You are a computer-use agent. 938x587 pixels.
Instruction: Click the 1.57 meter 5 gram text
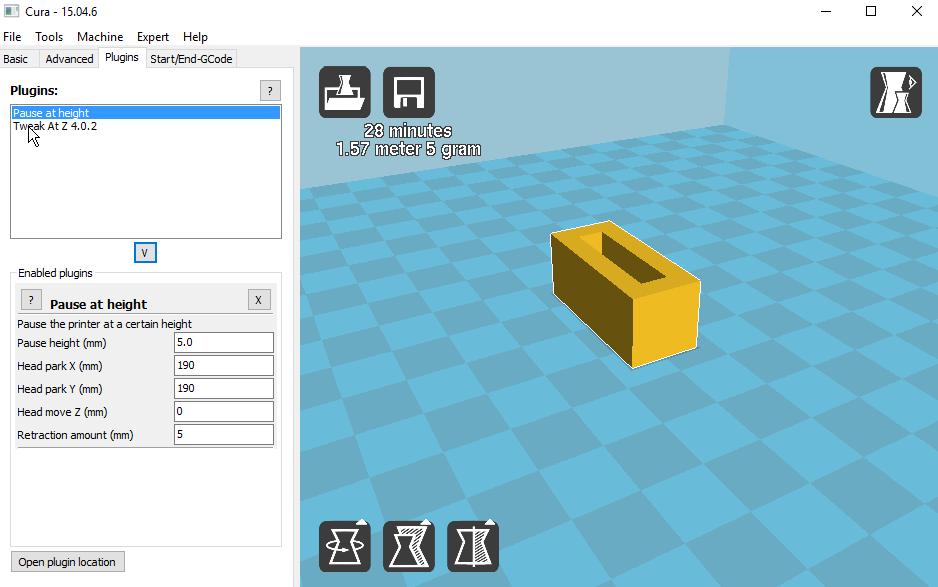click(409, 149)
